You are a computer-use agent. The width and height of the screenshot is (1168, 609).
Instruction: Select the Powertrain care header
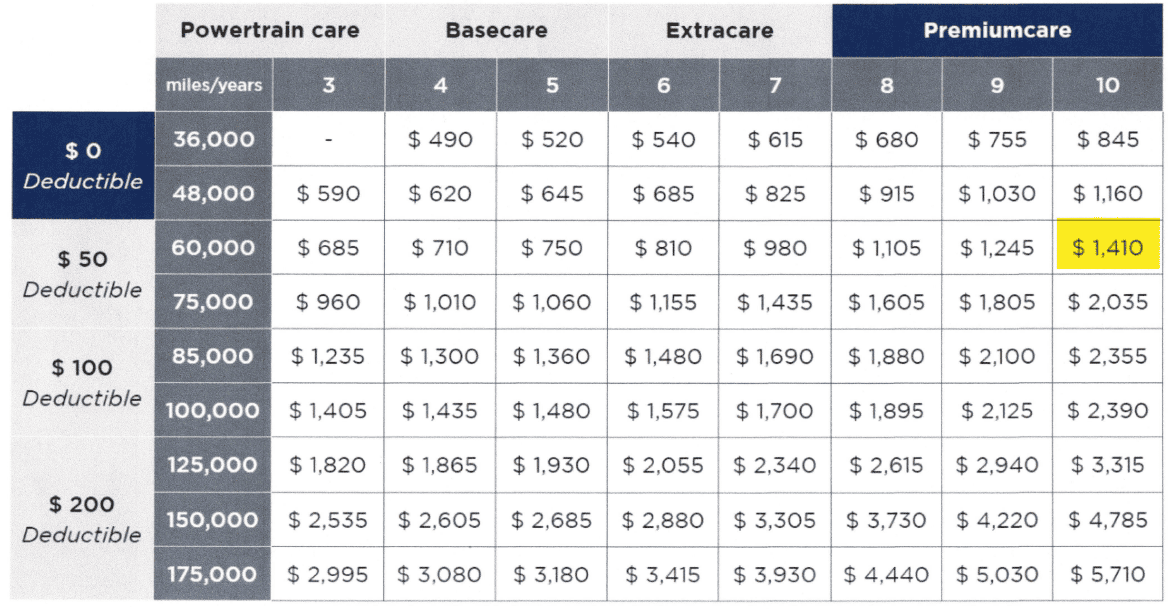pos(270,31)
